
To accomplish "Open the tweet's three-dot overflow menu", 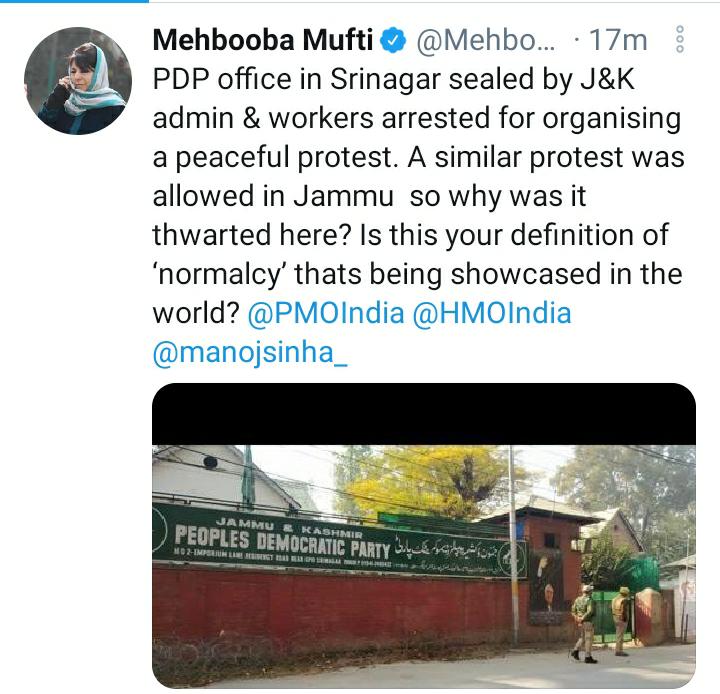I will [681, 40].
